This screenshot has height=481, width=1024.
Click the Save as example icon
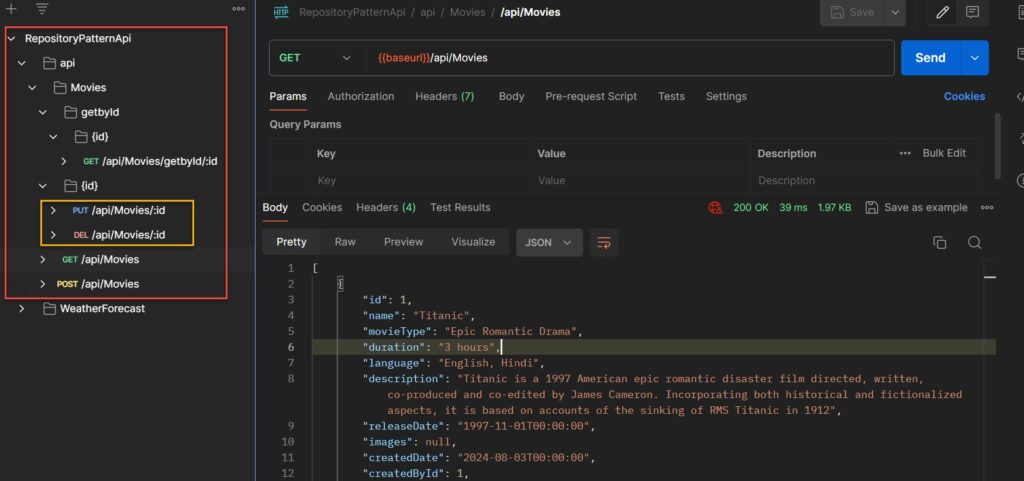(871, 208)
